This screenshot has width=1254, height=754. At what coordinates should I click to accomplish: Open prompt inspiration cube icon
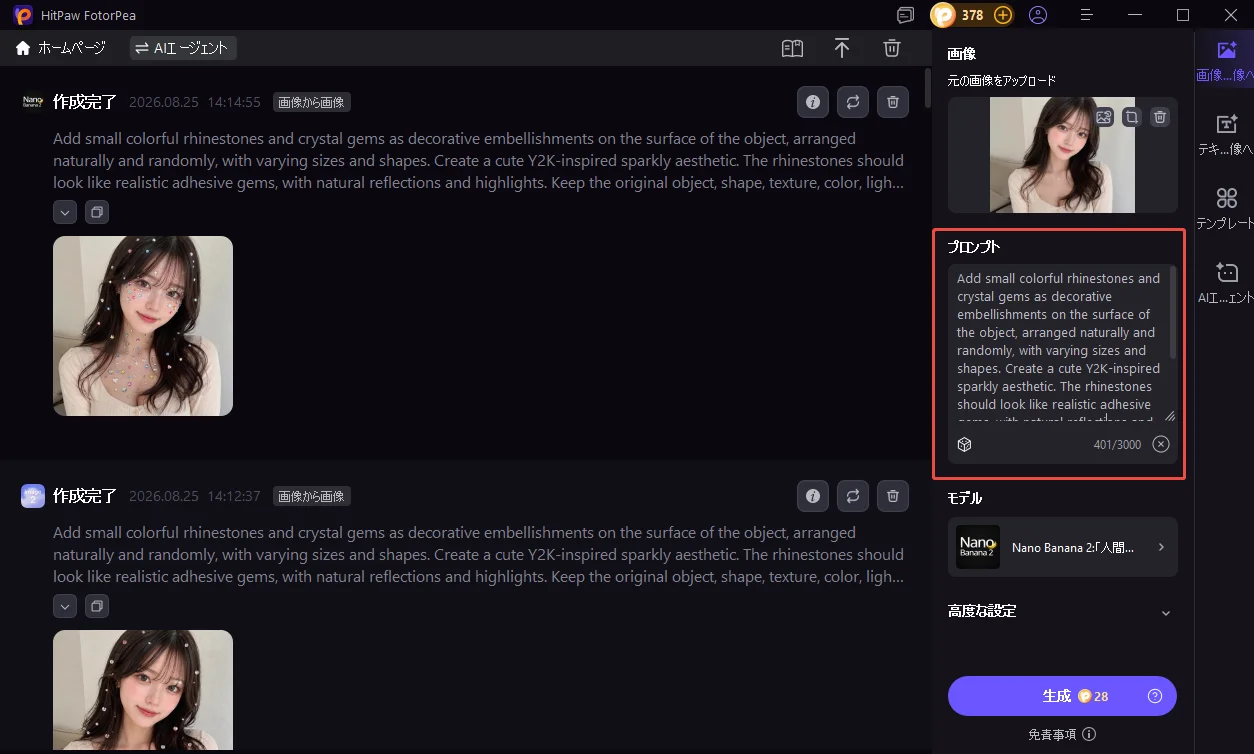pos(964,444)
